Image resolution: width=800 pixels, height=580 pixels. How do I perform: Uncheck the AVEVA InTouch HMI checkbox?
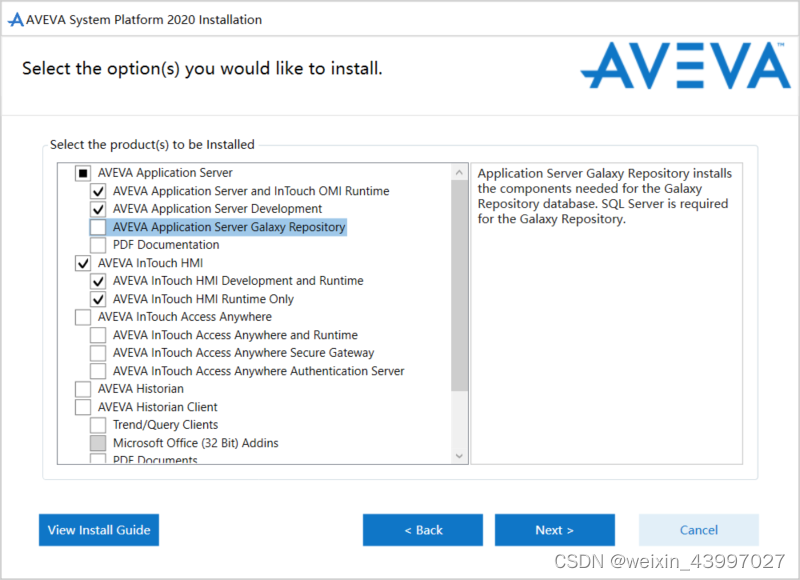(83, 263)
